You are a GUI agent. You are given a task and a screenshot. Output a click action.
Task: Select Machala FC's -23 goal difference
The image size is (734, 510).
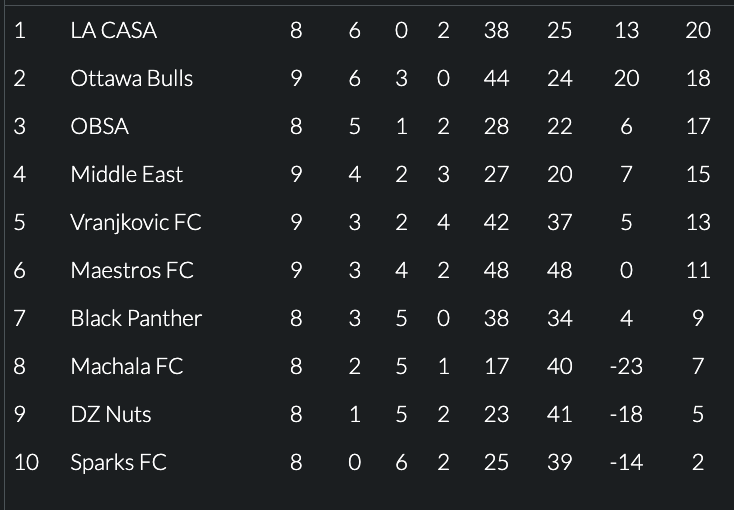626,366
